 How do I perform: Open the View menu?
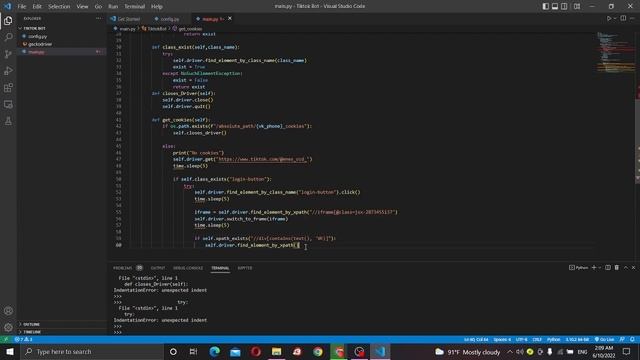coord(82,7)
